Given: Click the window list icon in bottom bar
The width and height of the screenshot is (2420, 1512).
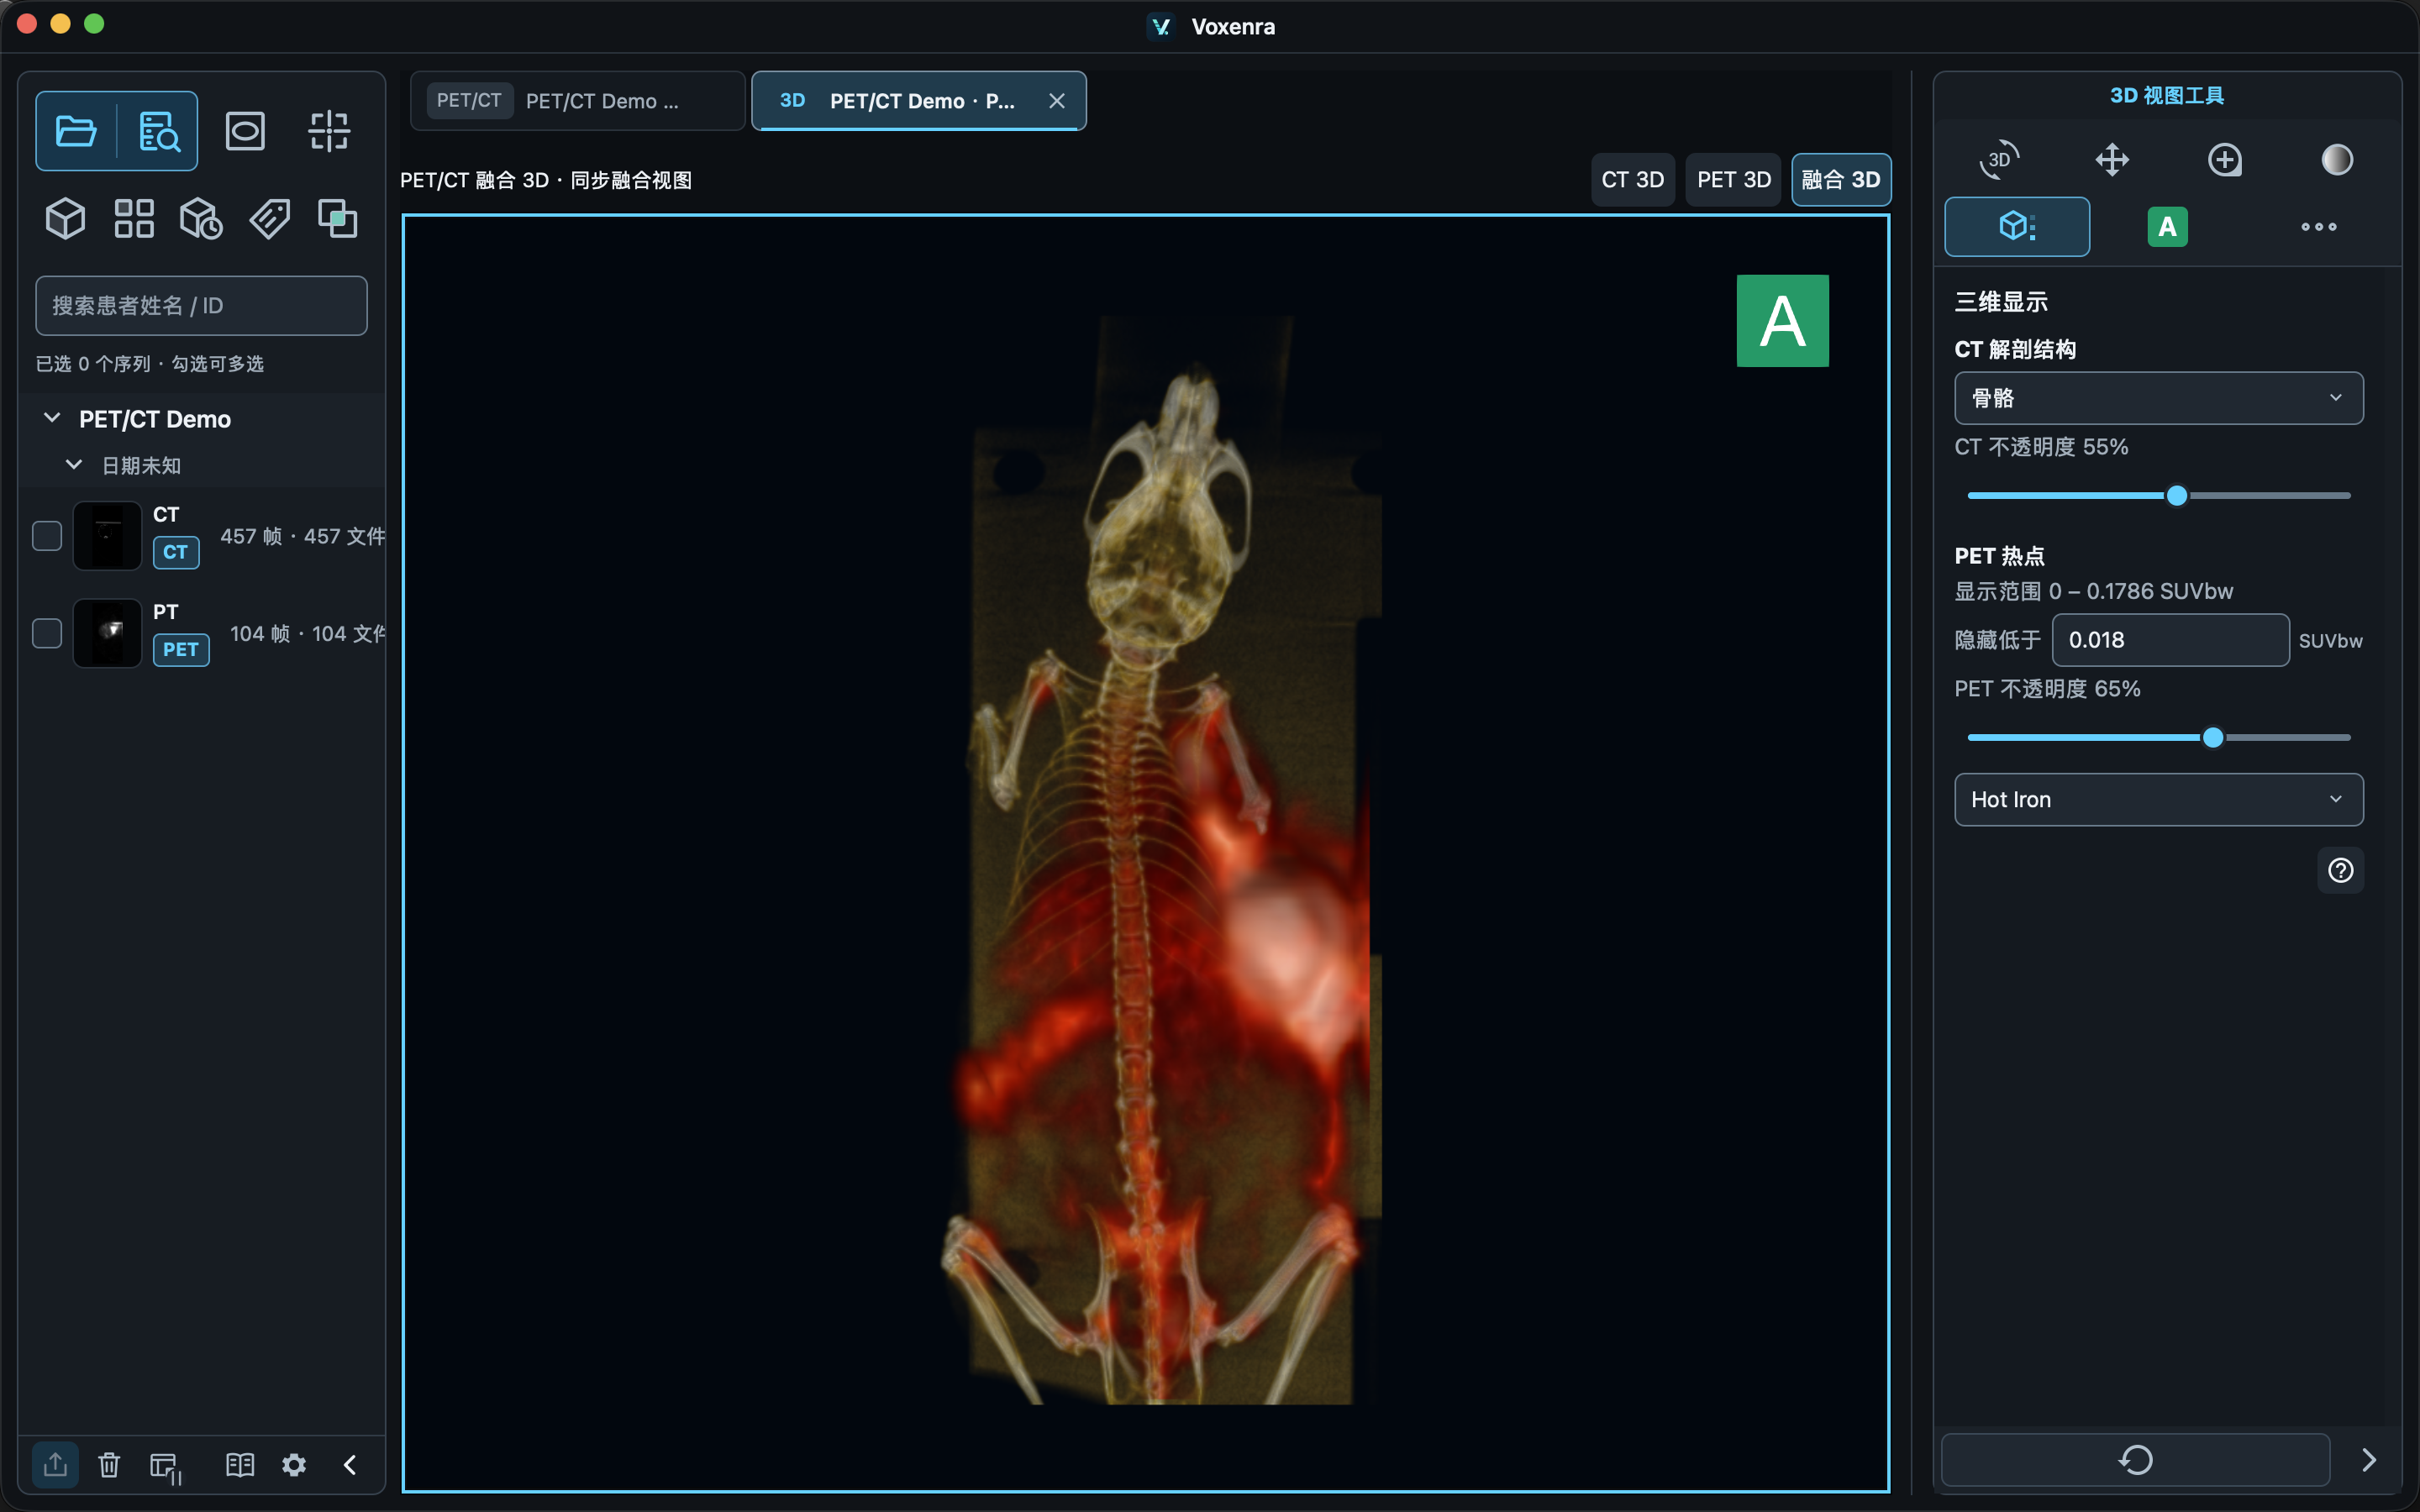Looking at the screenshot, I should click(165, 1467).
